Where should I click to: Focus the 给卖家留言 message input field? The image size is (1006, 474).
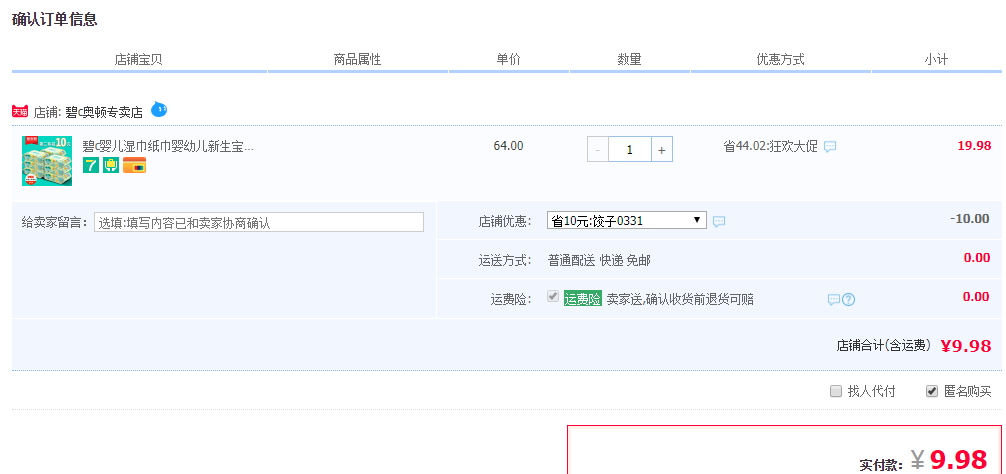tap(258, 222)
